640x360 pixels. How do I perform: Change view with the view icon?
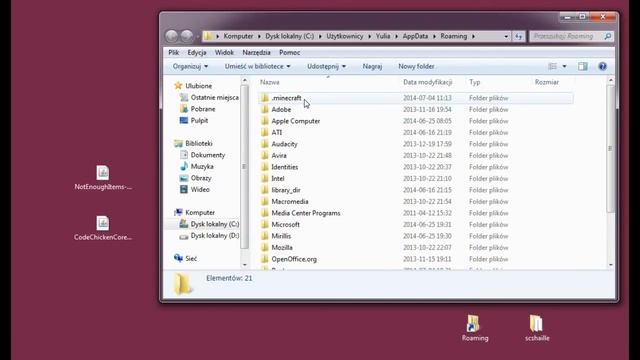tap(552, 66)
